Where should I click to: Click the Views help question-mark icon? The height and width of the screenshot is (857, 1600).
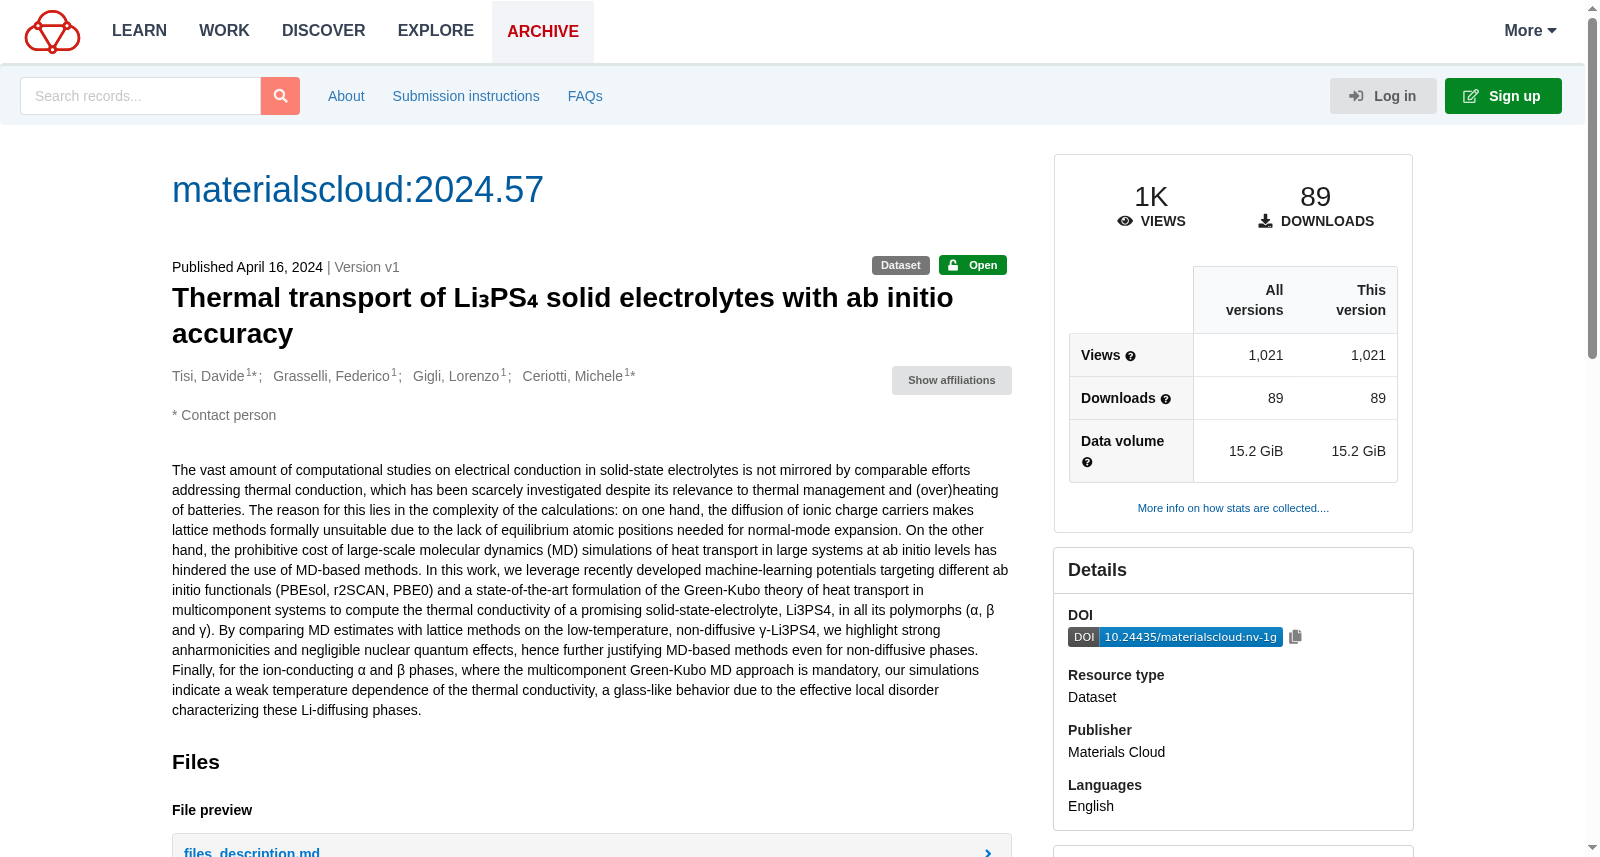(1130, 356)
